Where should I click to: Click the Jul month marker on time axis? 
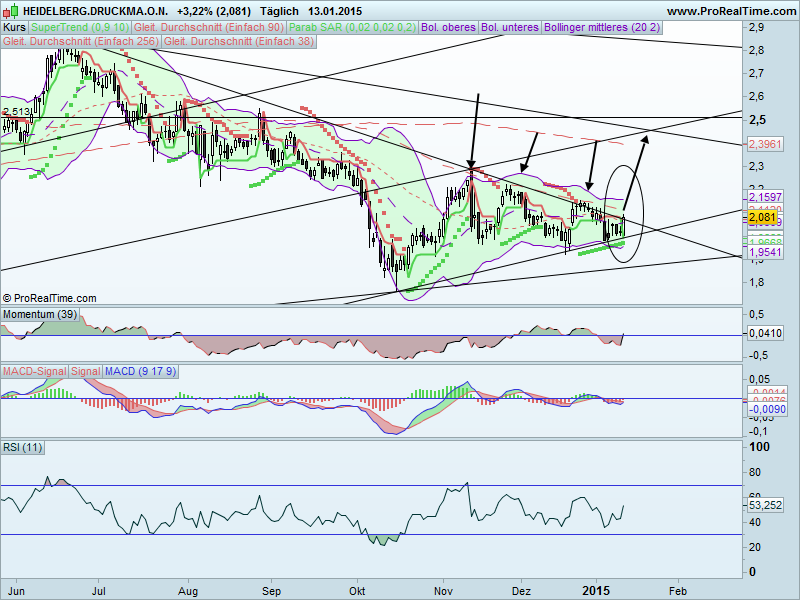click(98, 591)
